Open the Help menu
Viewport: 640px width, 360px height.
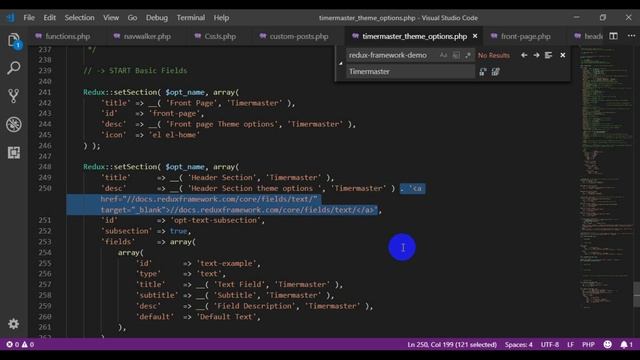(221, 18)
